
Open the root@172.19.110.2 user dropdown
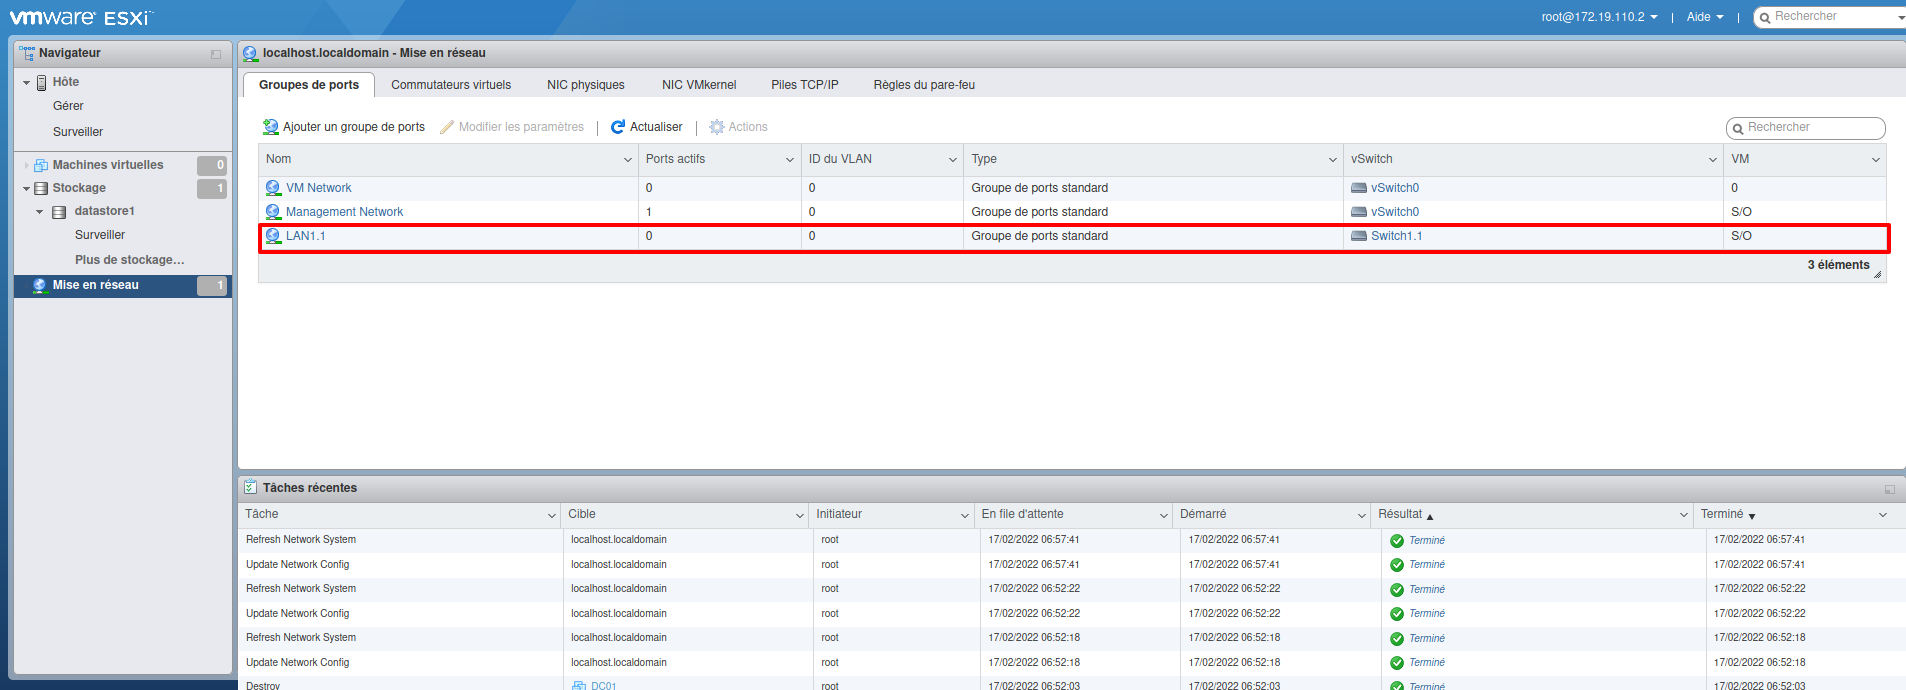[1599, 17]
